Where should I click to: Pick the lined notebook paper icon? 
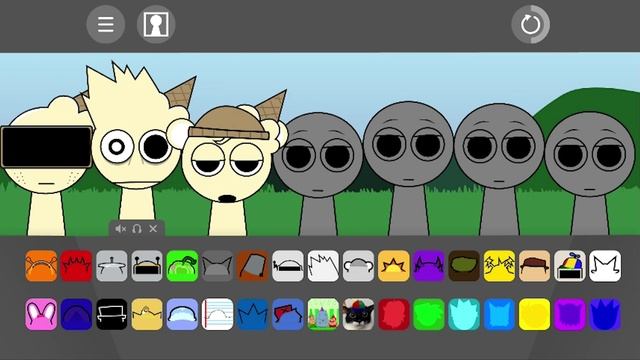click(218, 314)
